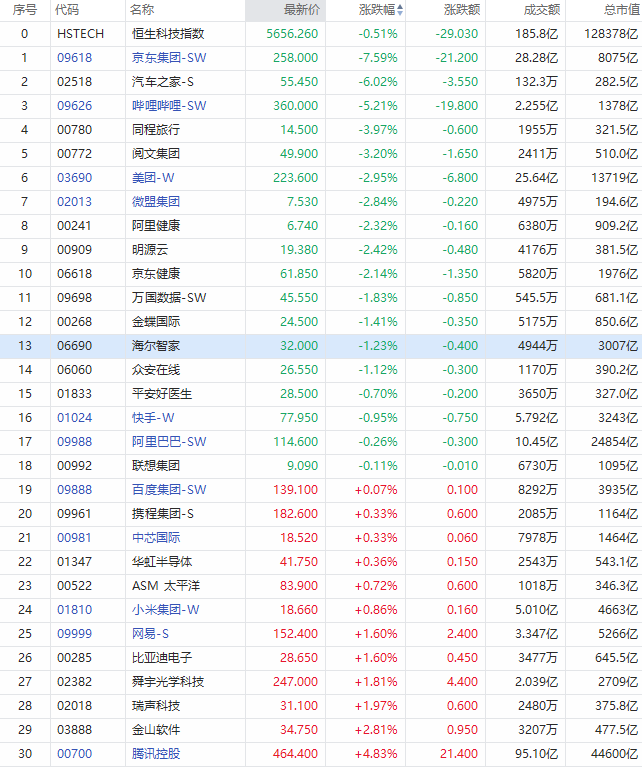Viewport: 642px width, 767px height.
Task: Select the 同程旅行 row name
Action: [156, 130]
